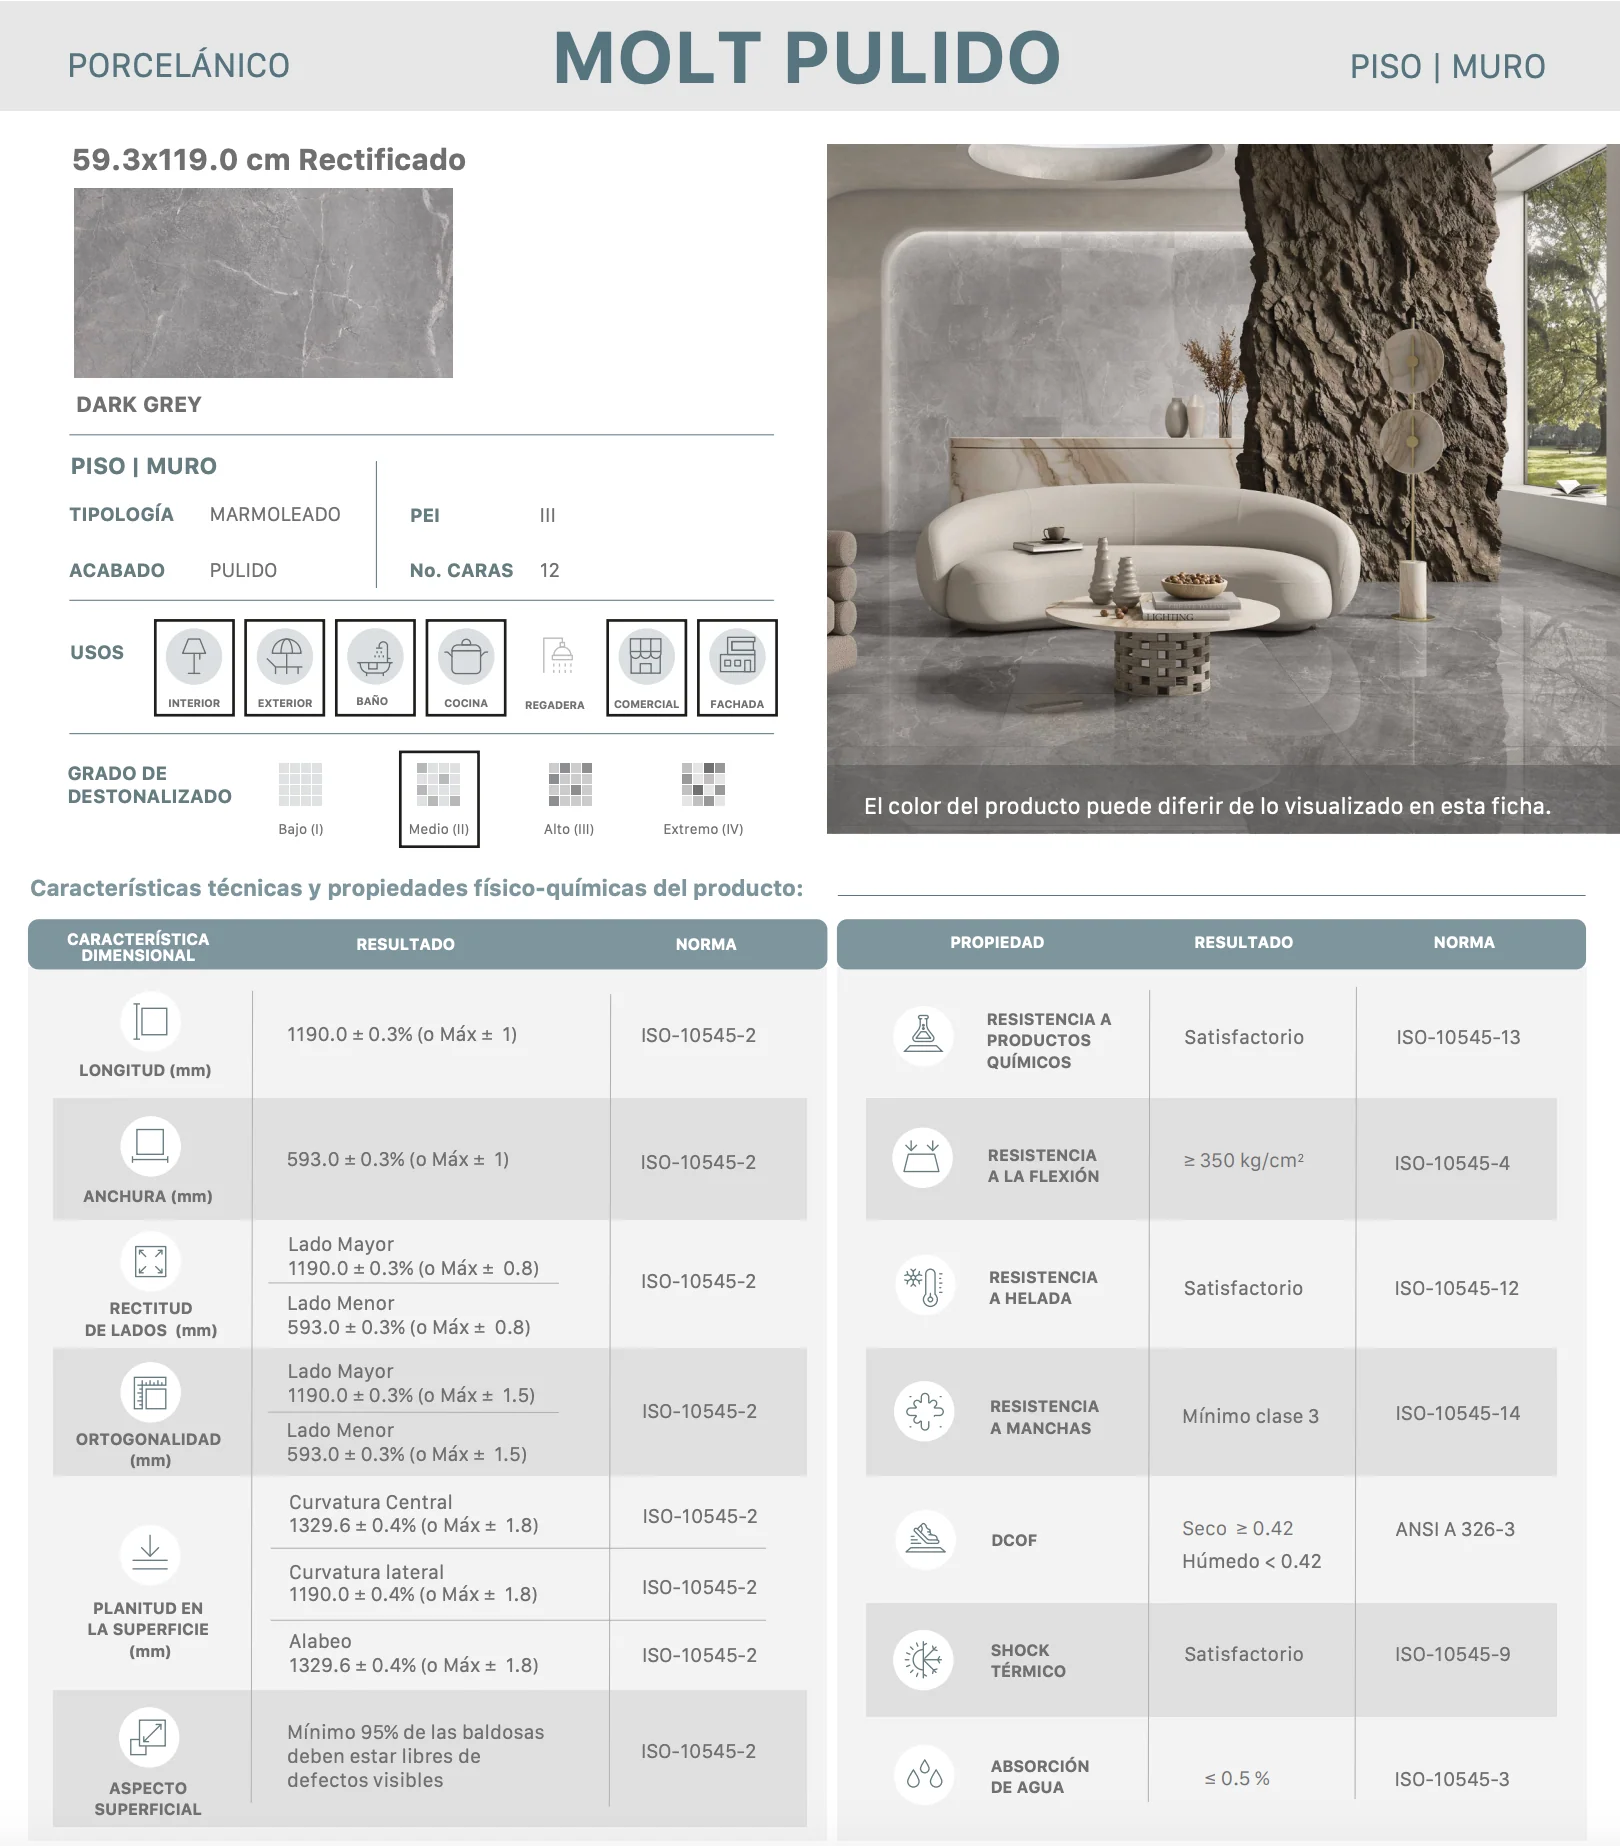The width and height of the screenshot is (1620, 1846).
Task: Click the Características técnicas section heading
Action: click(x=417, y=888)
